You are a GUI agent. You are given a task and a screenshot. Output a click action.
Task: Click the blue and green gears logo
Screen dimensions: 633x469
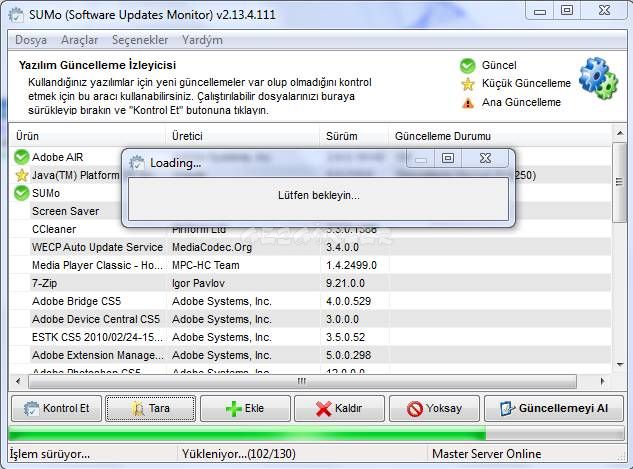598,78
